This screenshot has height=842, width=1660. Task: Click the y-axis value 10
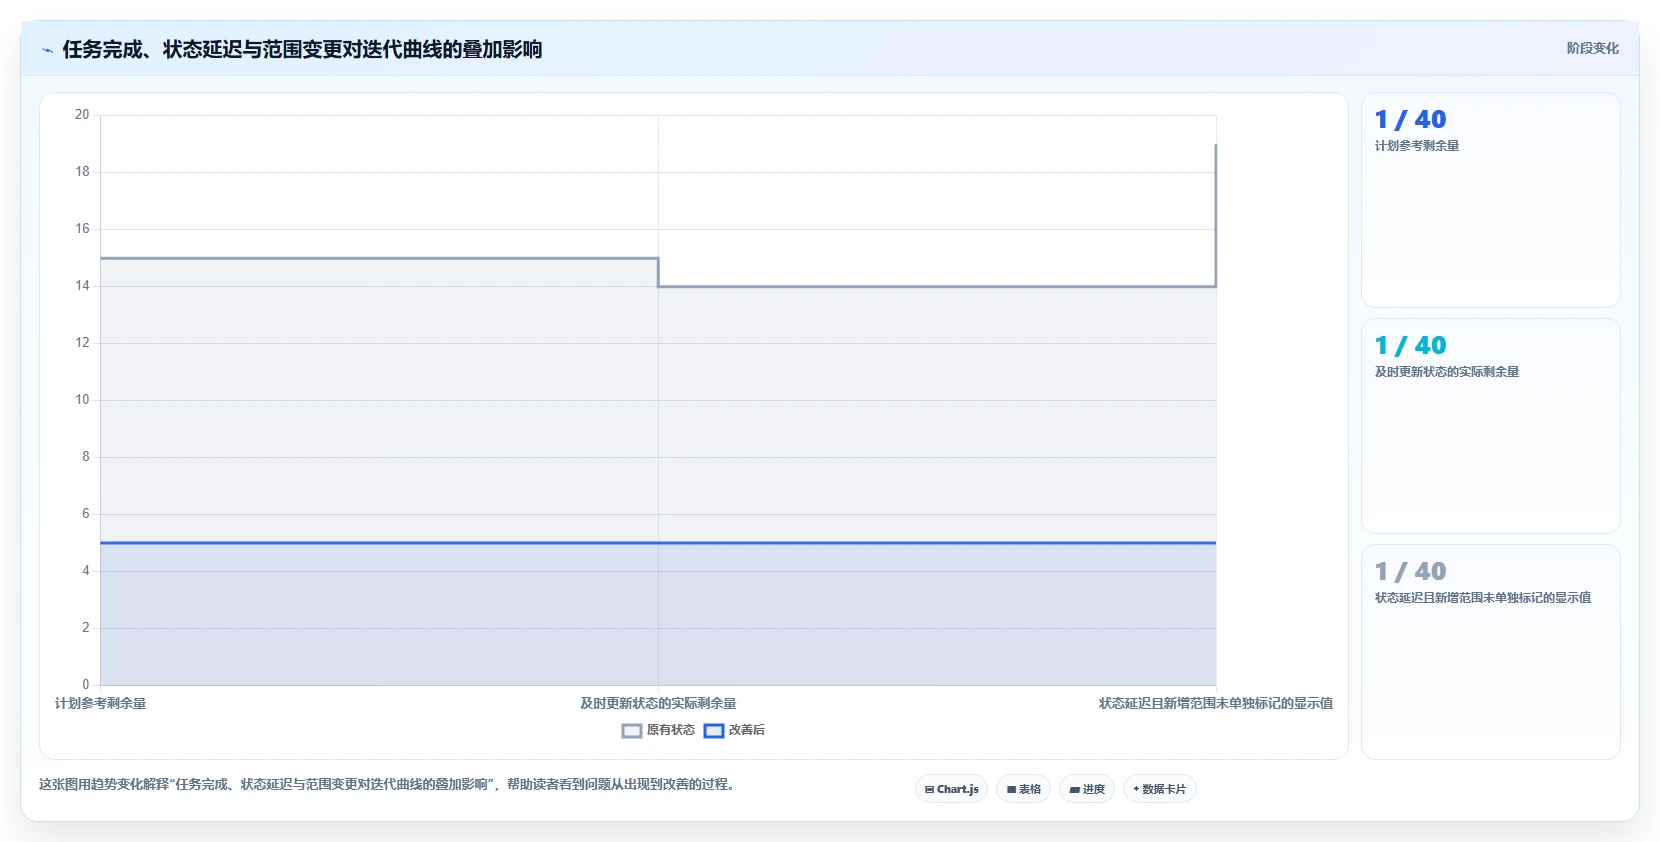[x=82, y=400]
